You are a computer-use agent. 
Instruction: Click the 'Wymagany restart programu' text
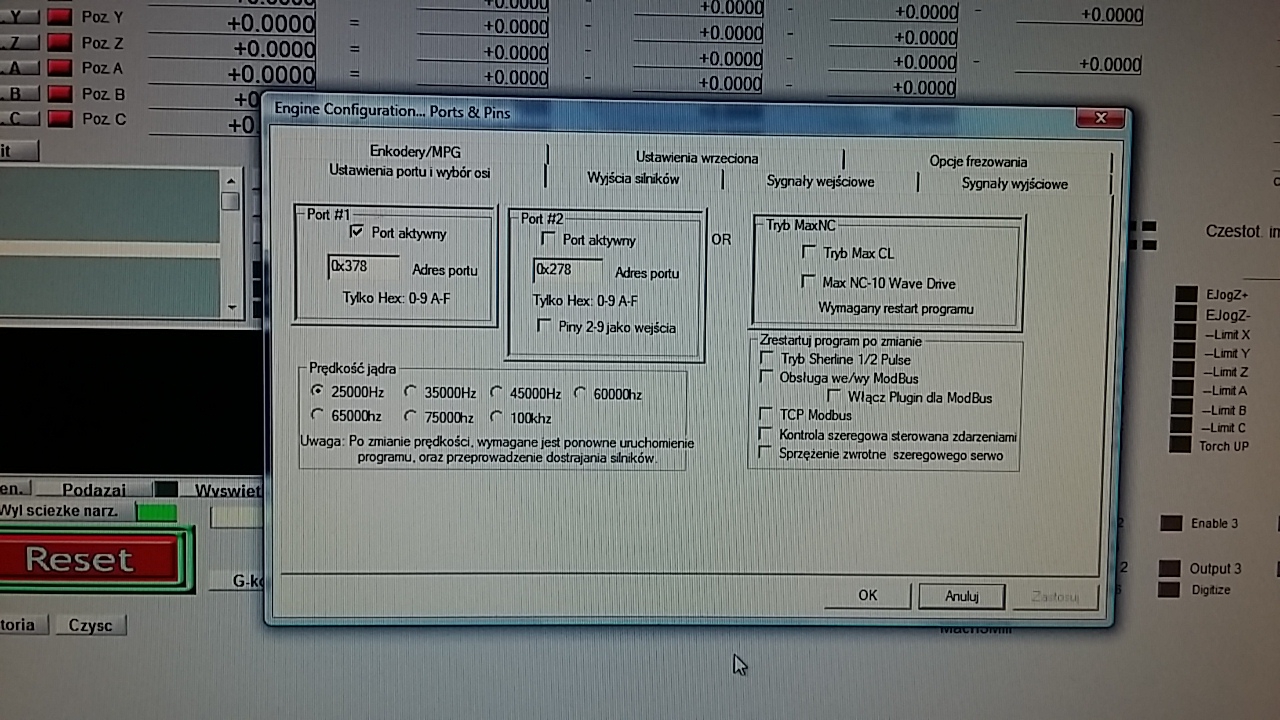tap(895, 308)
